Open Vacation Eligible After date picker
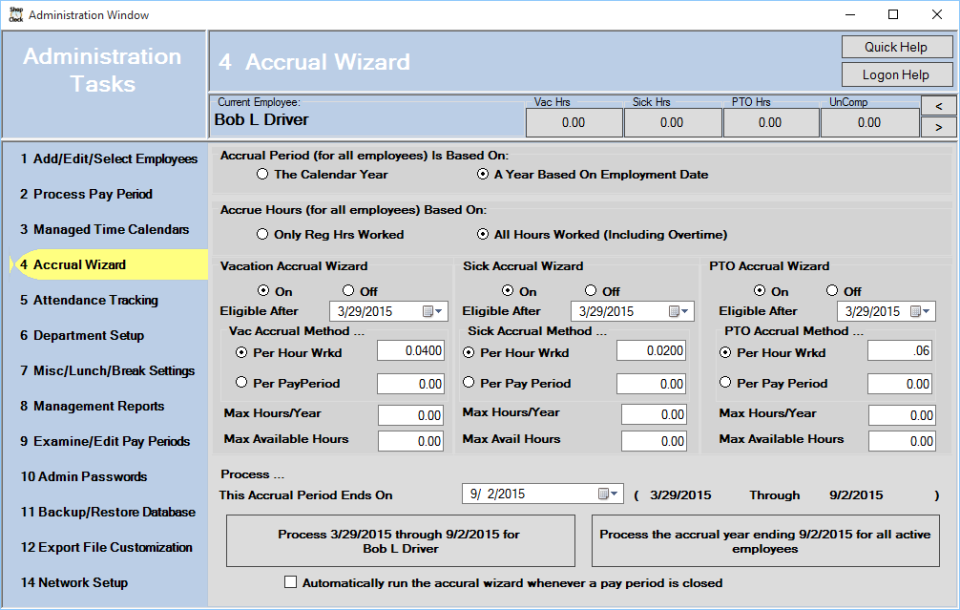The height and width of the screenshot is (610, 960). click(x=433, y=311)
